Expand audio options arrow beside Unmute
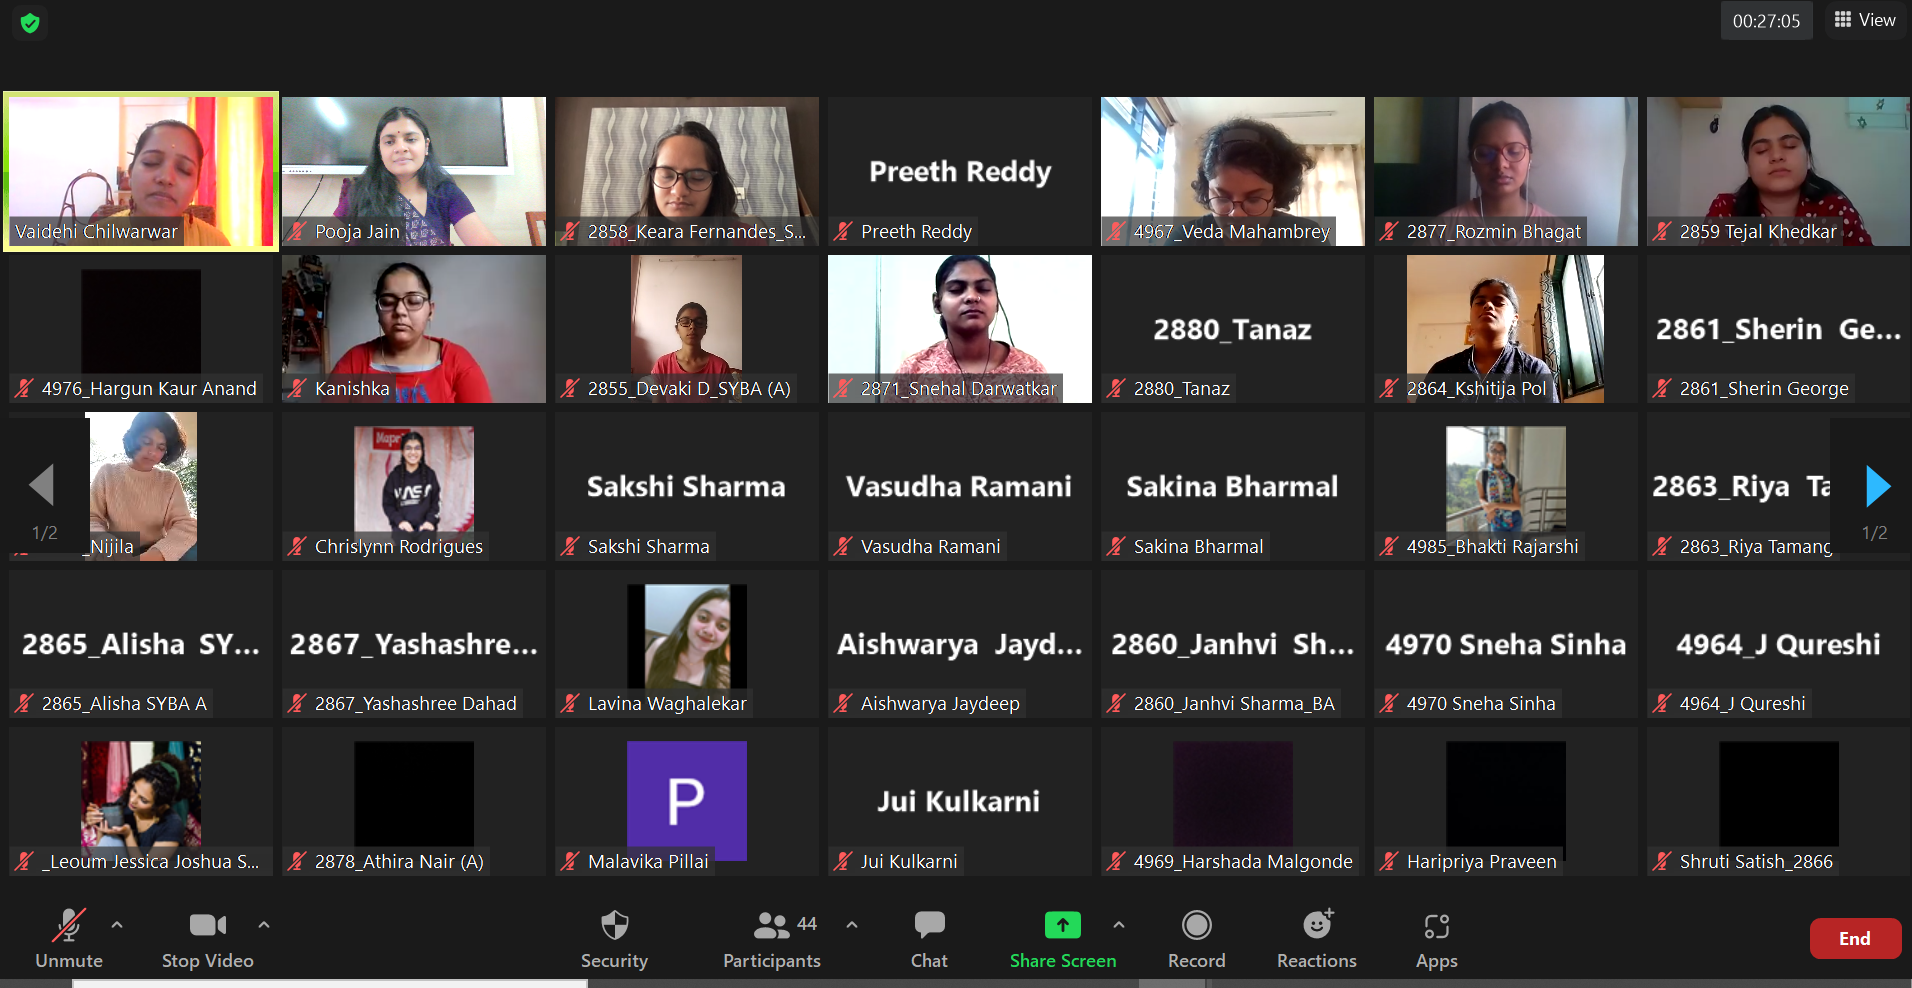The width and height of the screenshot is (1912, 988). 117,925
